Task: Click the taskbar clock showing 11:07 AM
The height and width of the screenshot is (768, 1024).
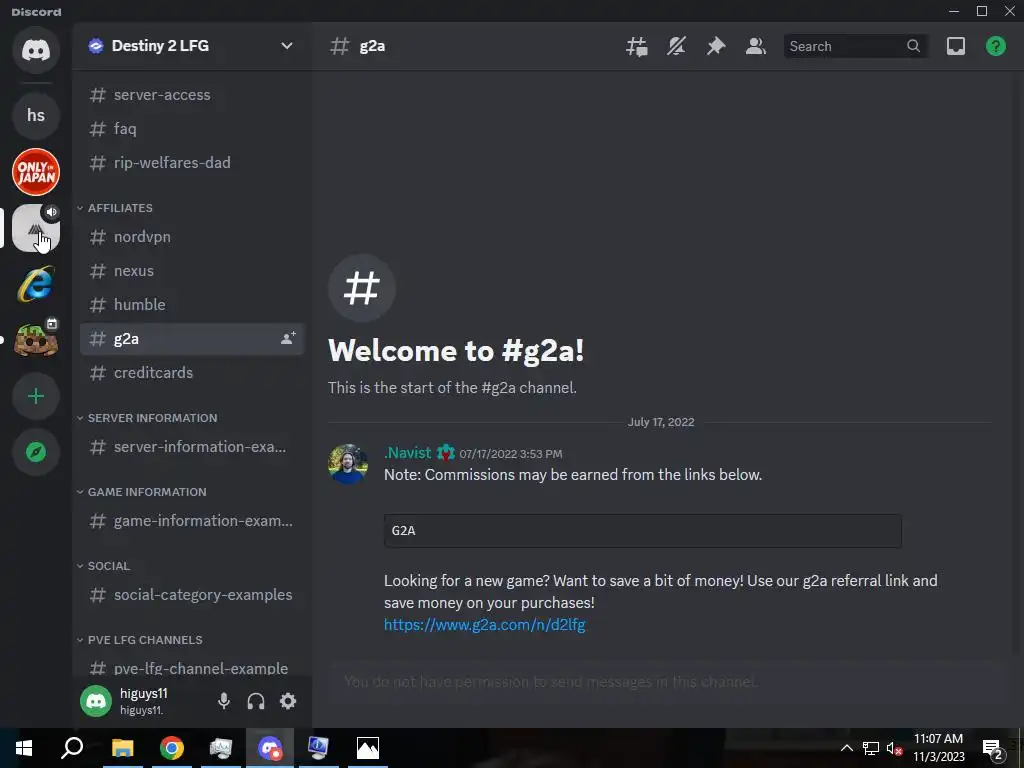Action: click(x=938, y=748)
